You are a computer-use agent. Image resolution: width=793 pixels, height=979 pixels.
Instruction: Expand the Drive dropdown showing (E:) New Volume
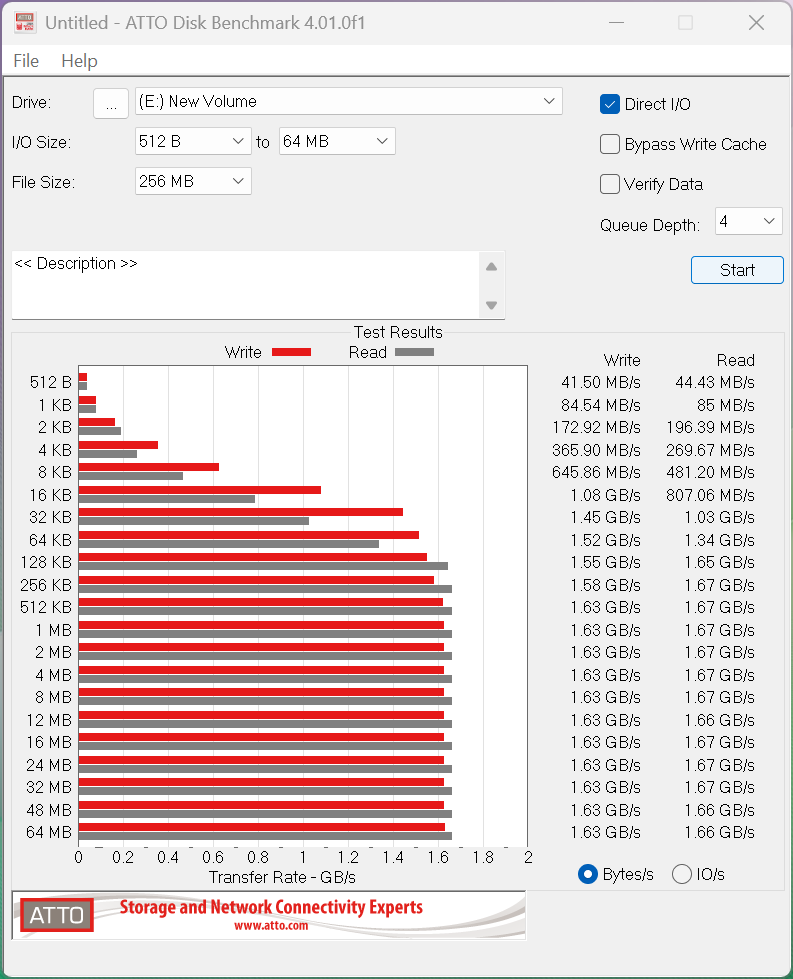pos(348,101)
